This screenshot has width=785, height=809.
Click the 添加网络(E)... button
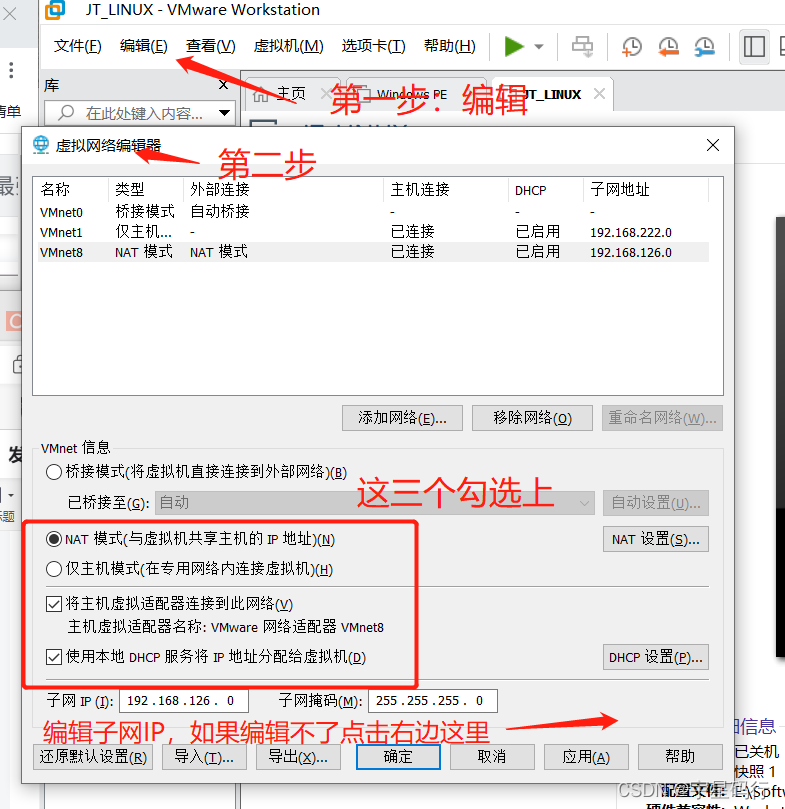point(402,418)
